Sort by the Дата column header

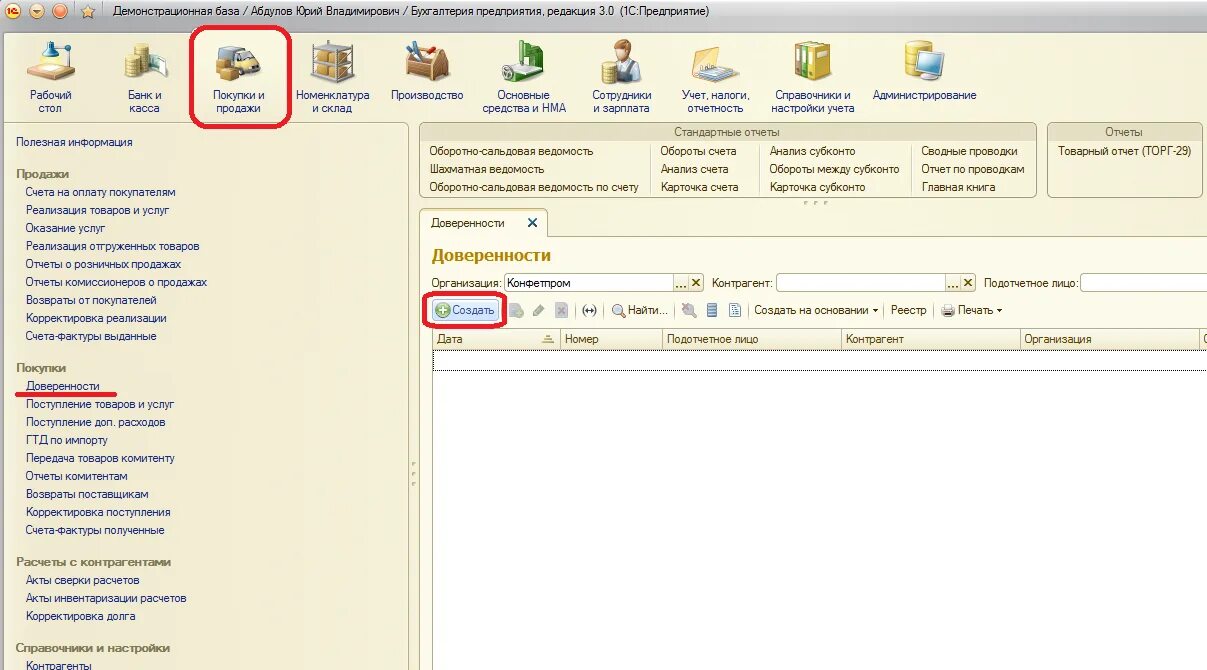(x=496, y=339)
